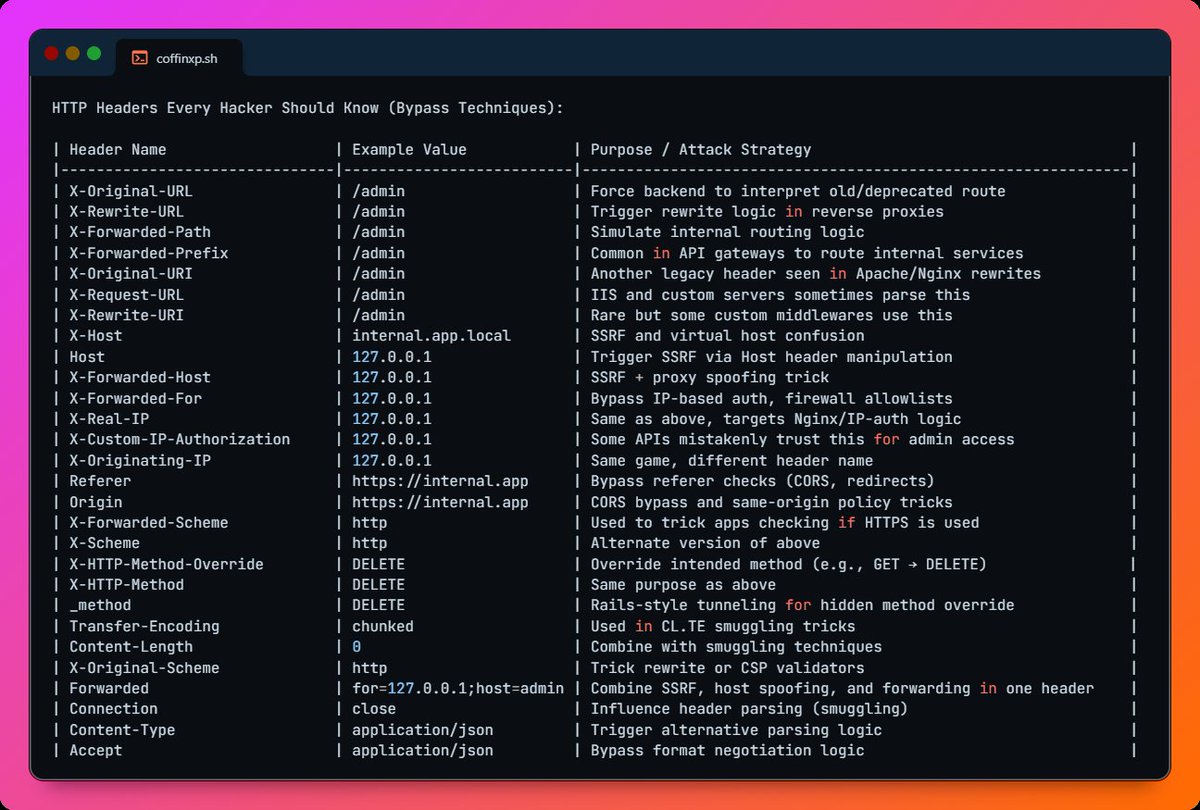Click the 'Content-Type' header name
The width and height of the screenshot is (1200, 810).
click(122, 730)
